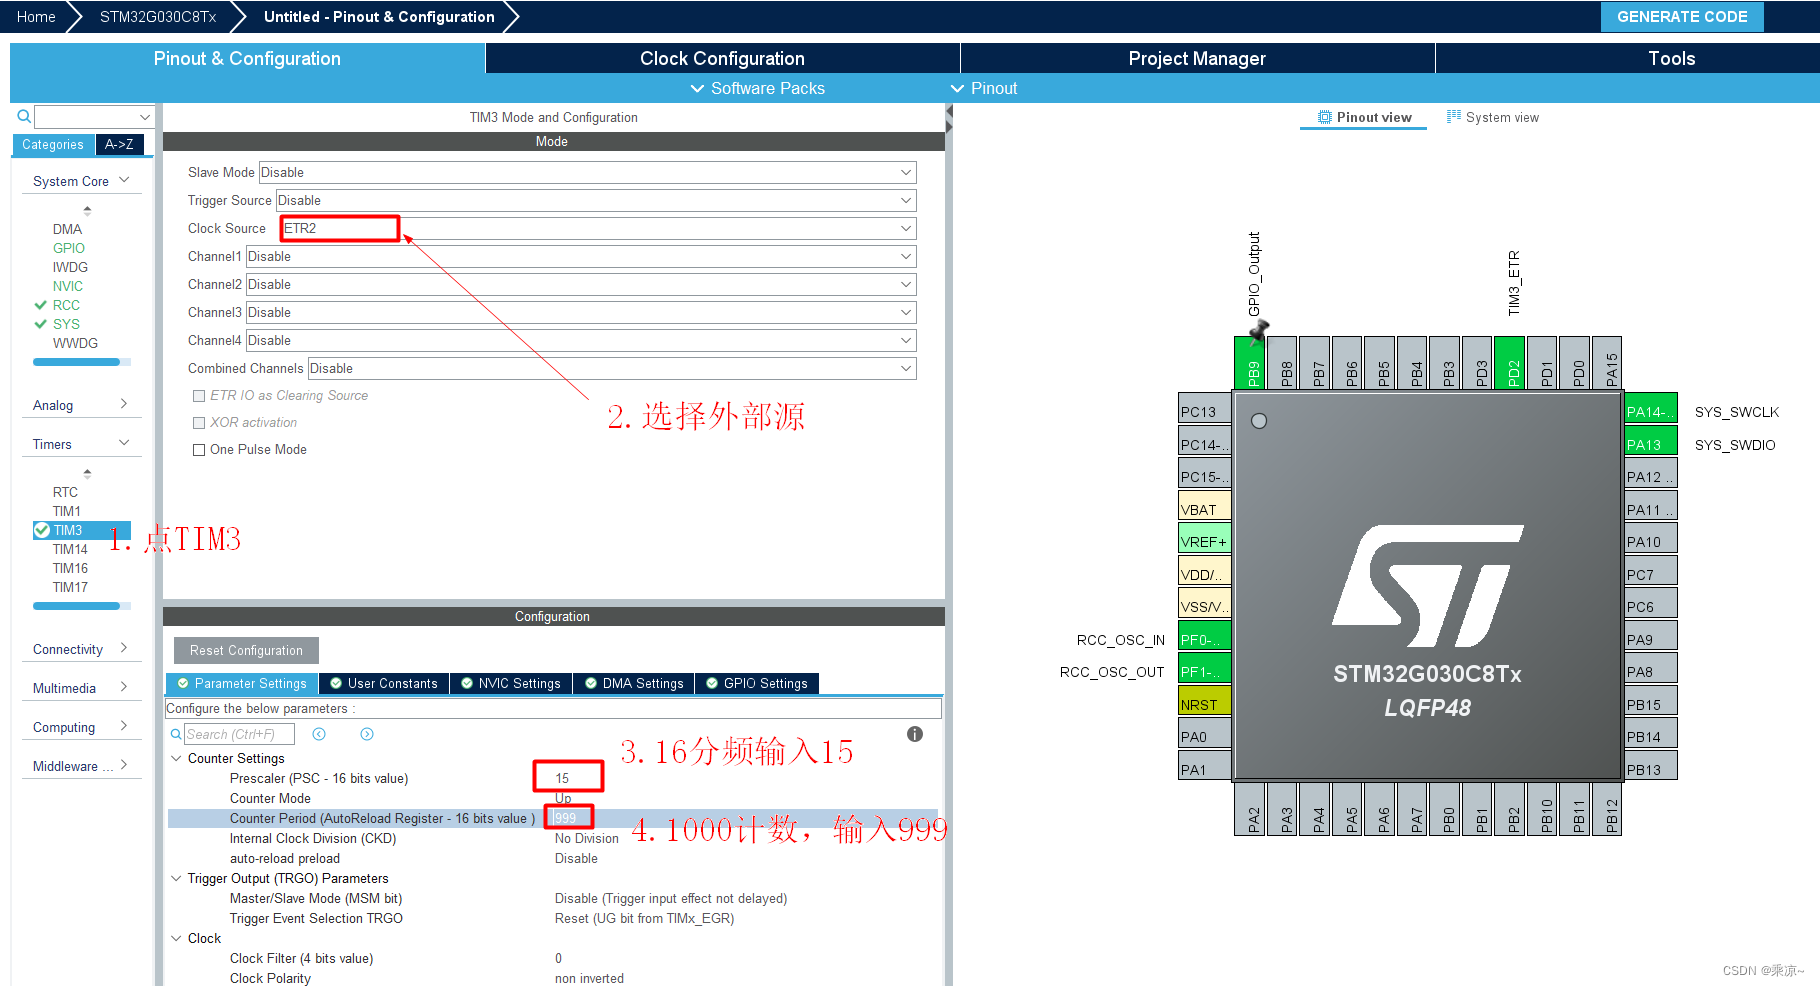The width and height of the screenshot is (1820, 986).
Task: Select GPIO under System Core
Action: coord(69,248)
